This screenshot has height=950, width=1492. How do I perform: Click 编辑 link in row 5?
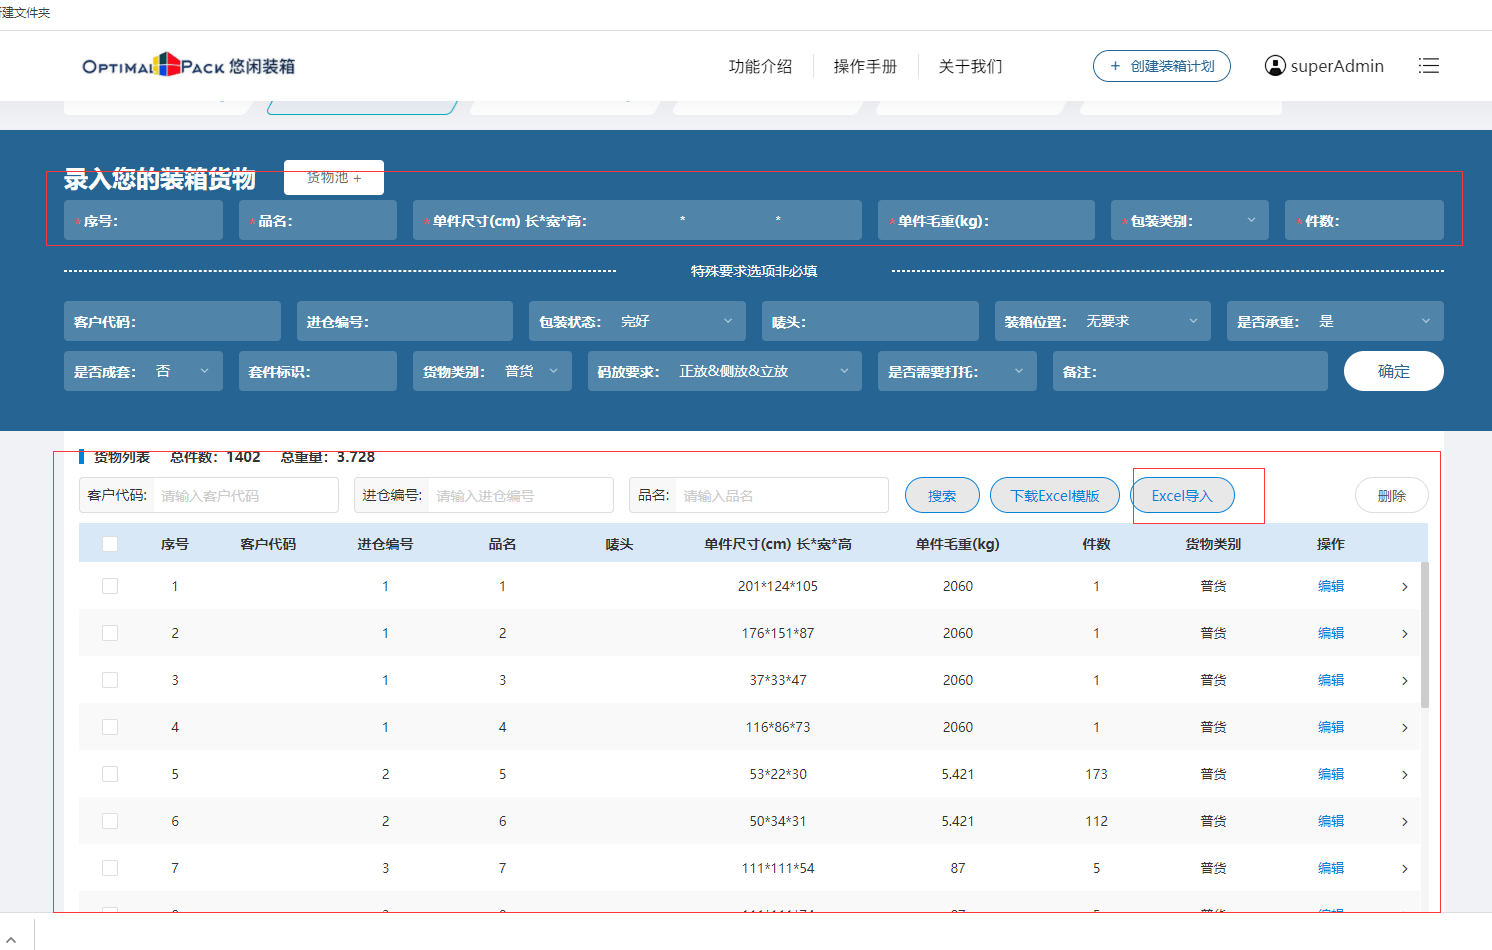tap(1331, 774)
